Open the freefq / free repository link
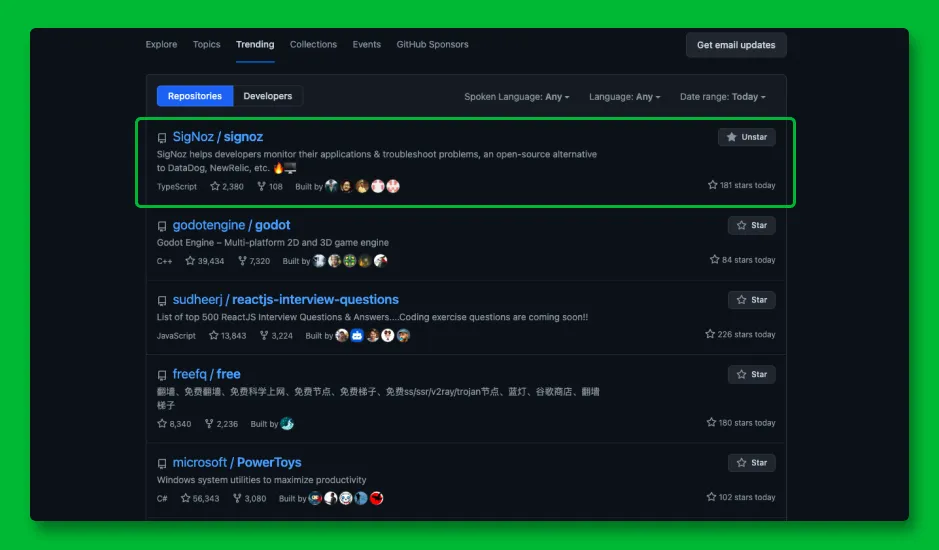The height and width of the screenshot is (550, 939). [207, 374]
